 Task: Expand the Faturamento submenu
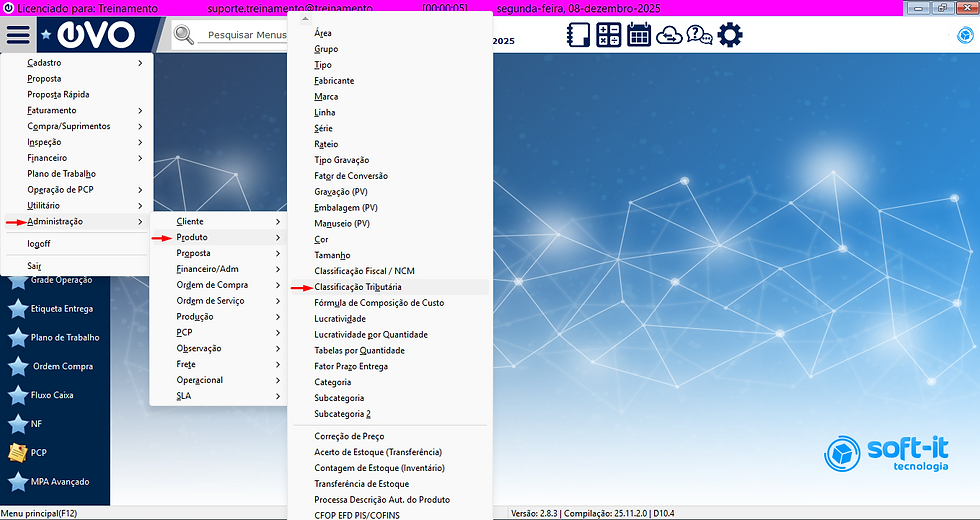[x=77, y=111]
